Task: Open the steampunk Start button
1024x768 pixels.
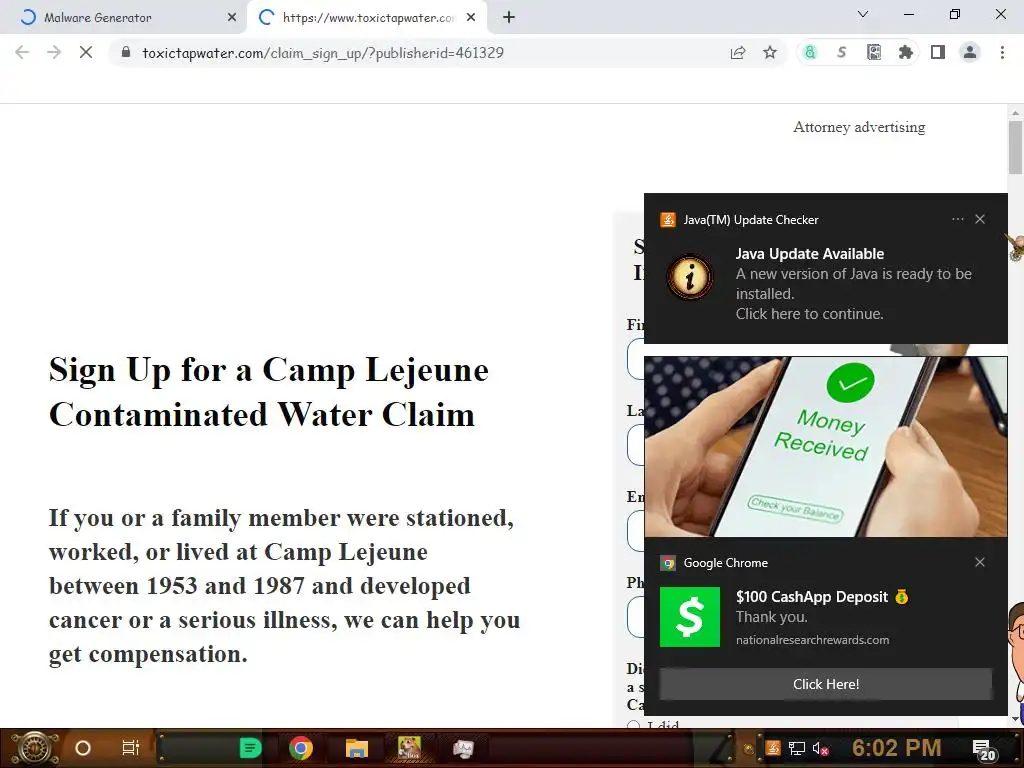Action: click(x=35, y=748)
